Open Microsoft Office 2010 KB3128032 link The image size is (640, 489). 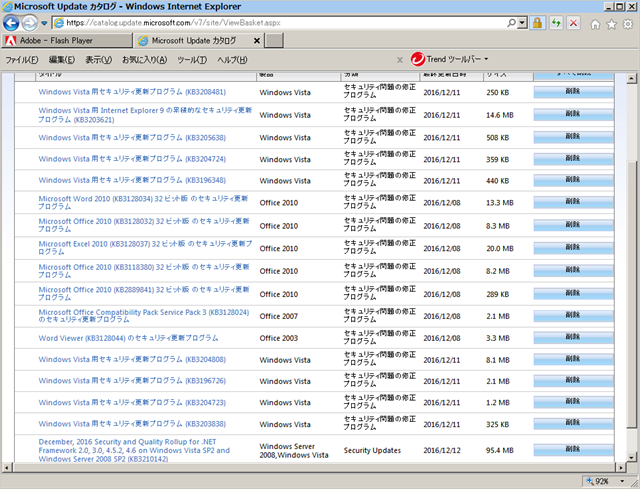144,225
